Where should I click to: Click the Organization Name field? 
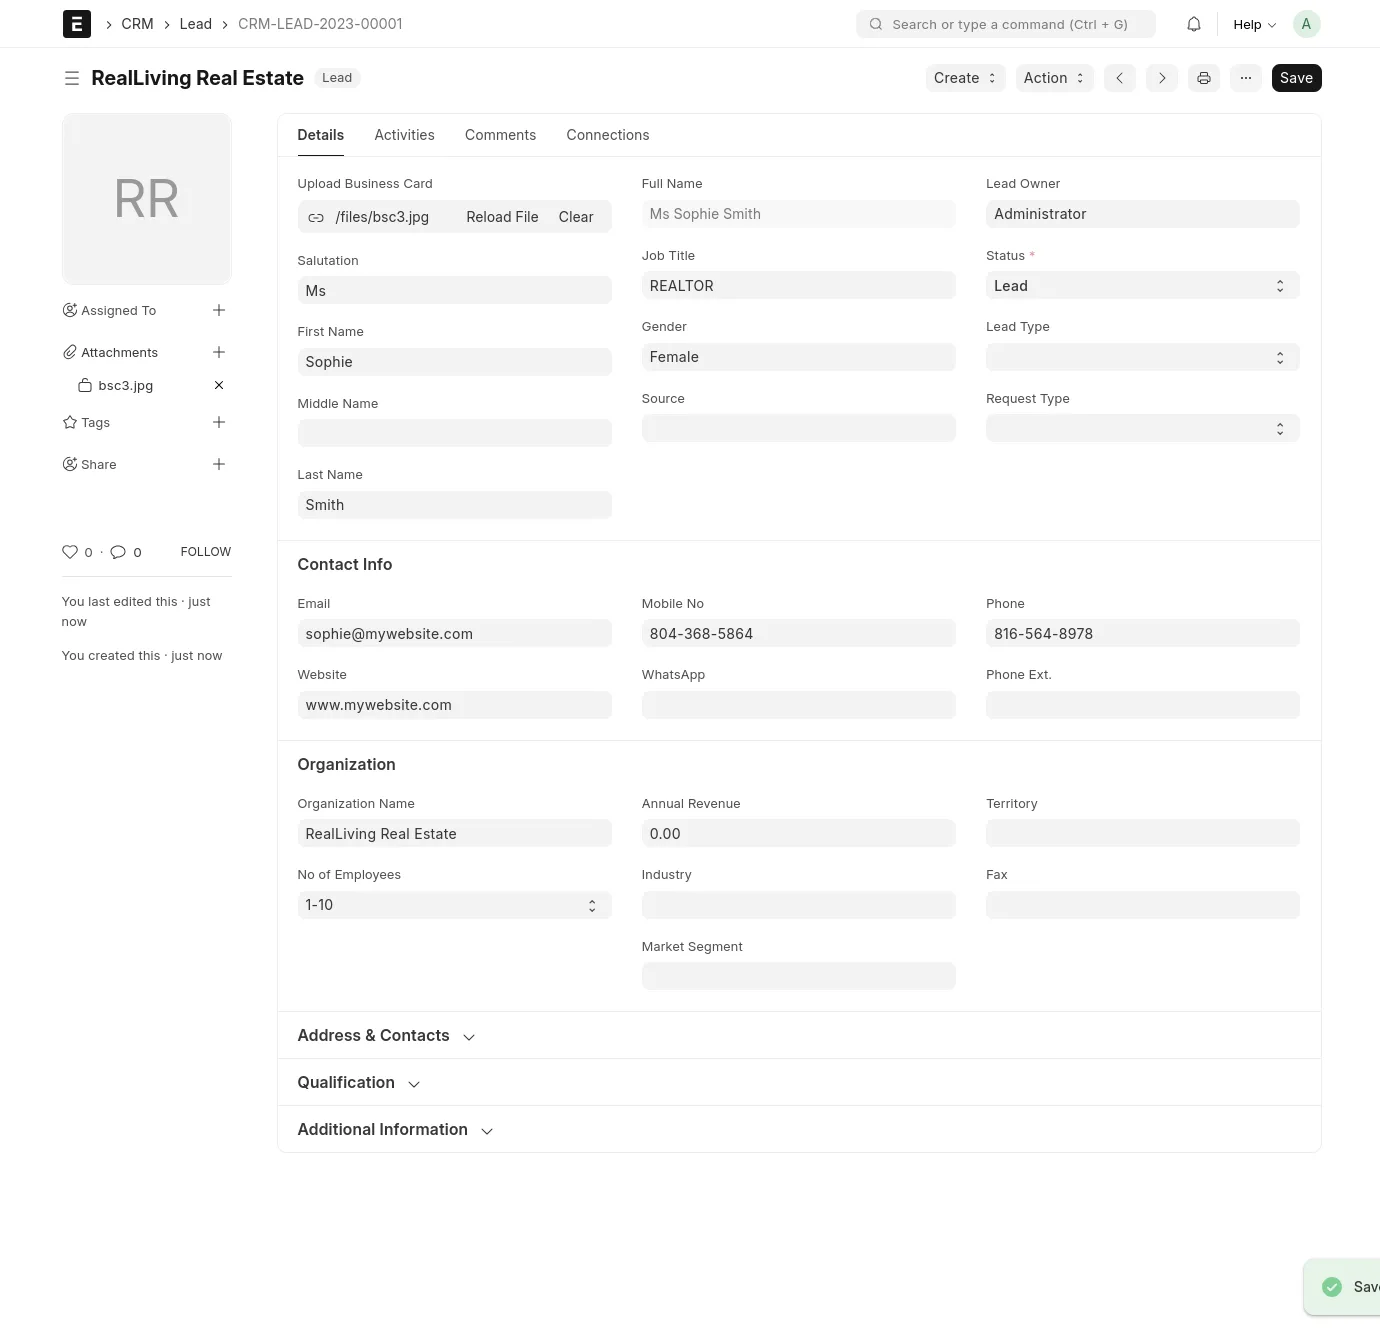[454, 834]
